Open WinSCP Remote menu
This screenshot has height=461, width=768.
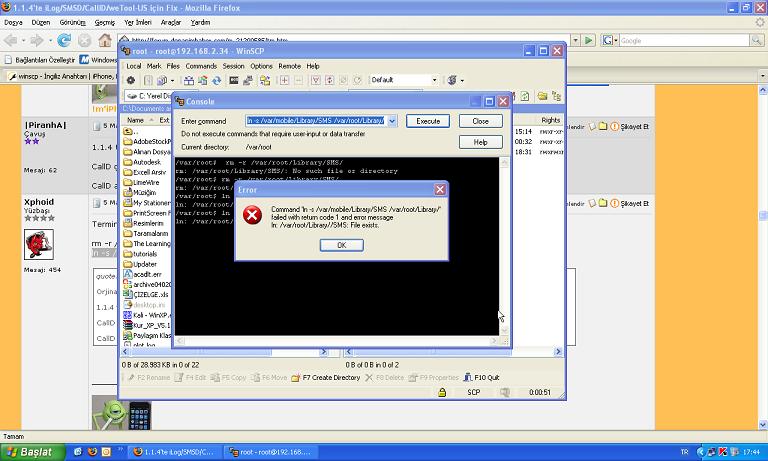coord(289,66)
